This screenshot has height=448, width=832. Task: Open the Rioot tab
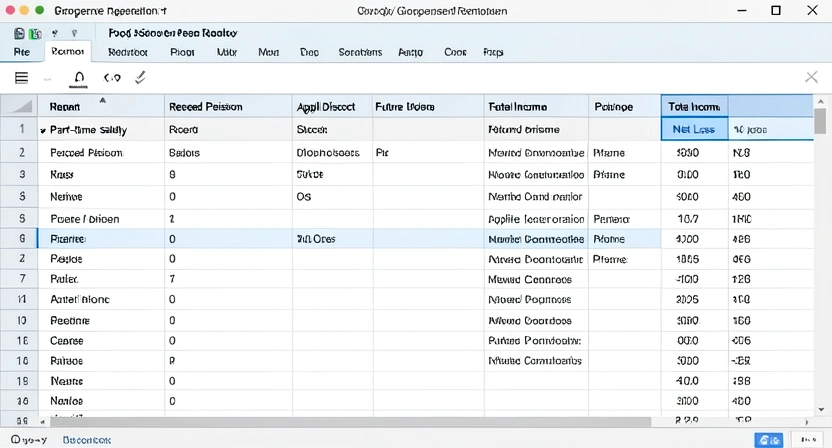click(x=182, y=52)
